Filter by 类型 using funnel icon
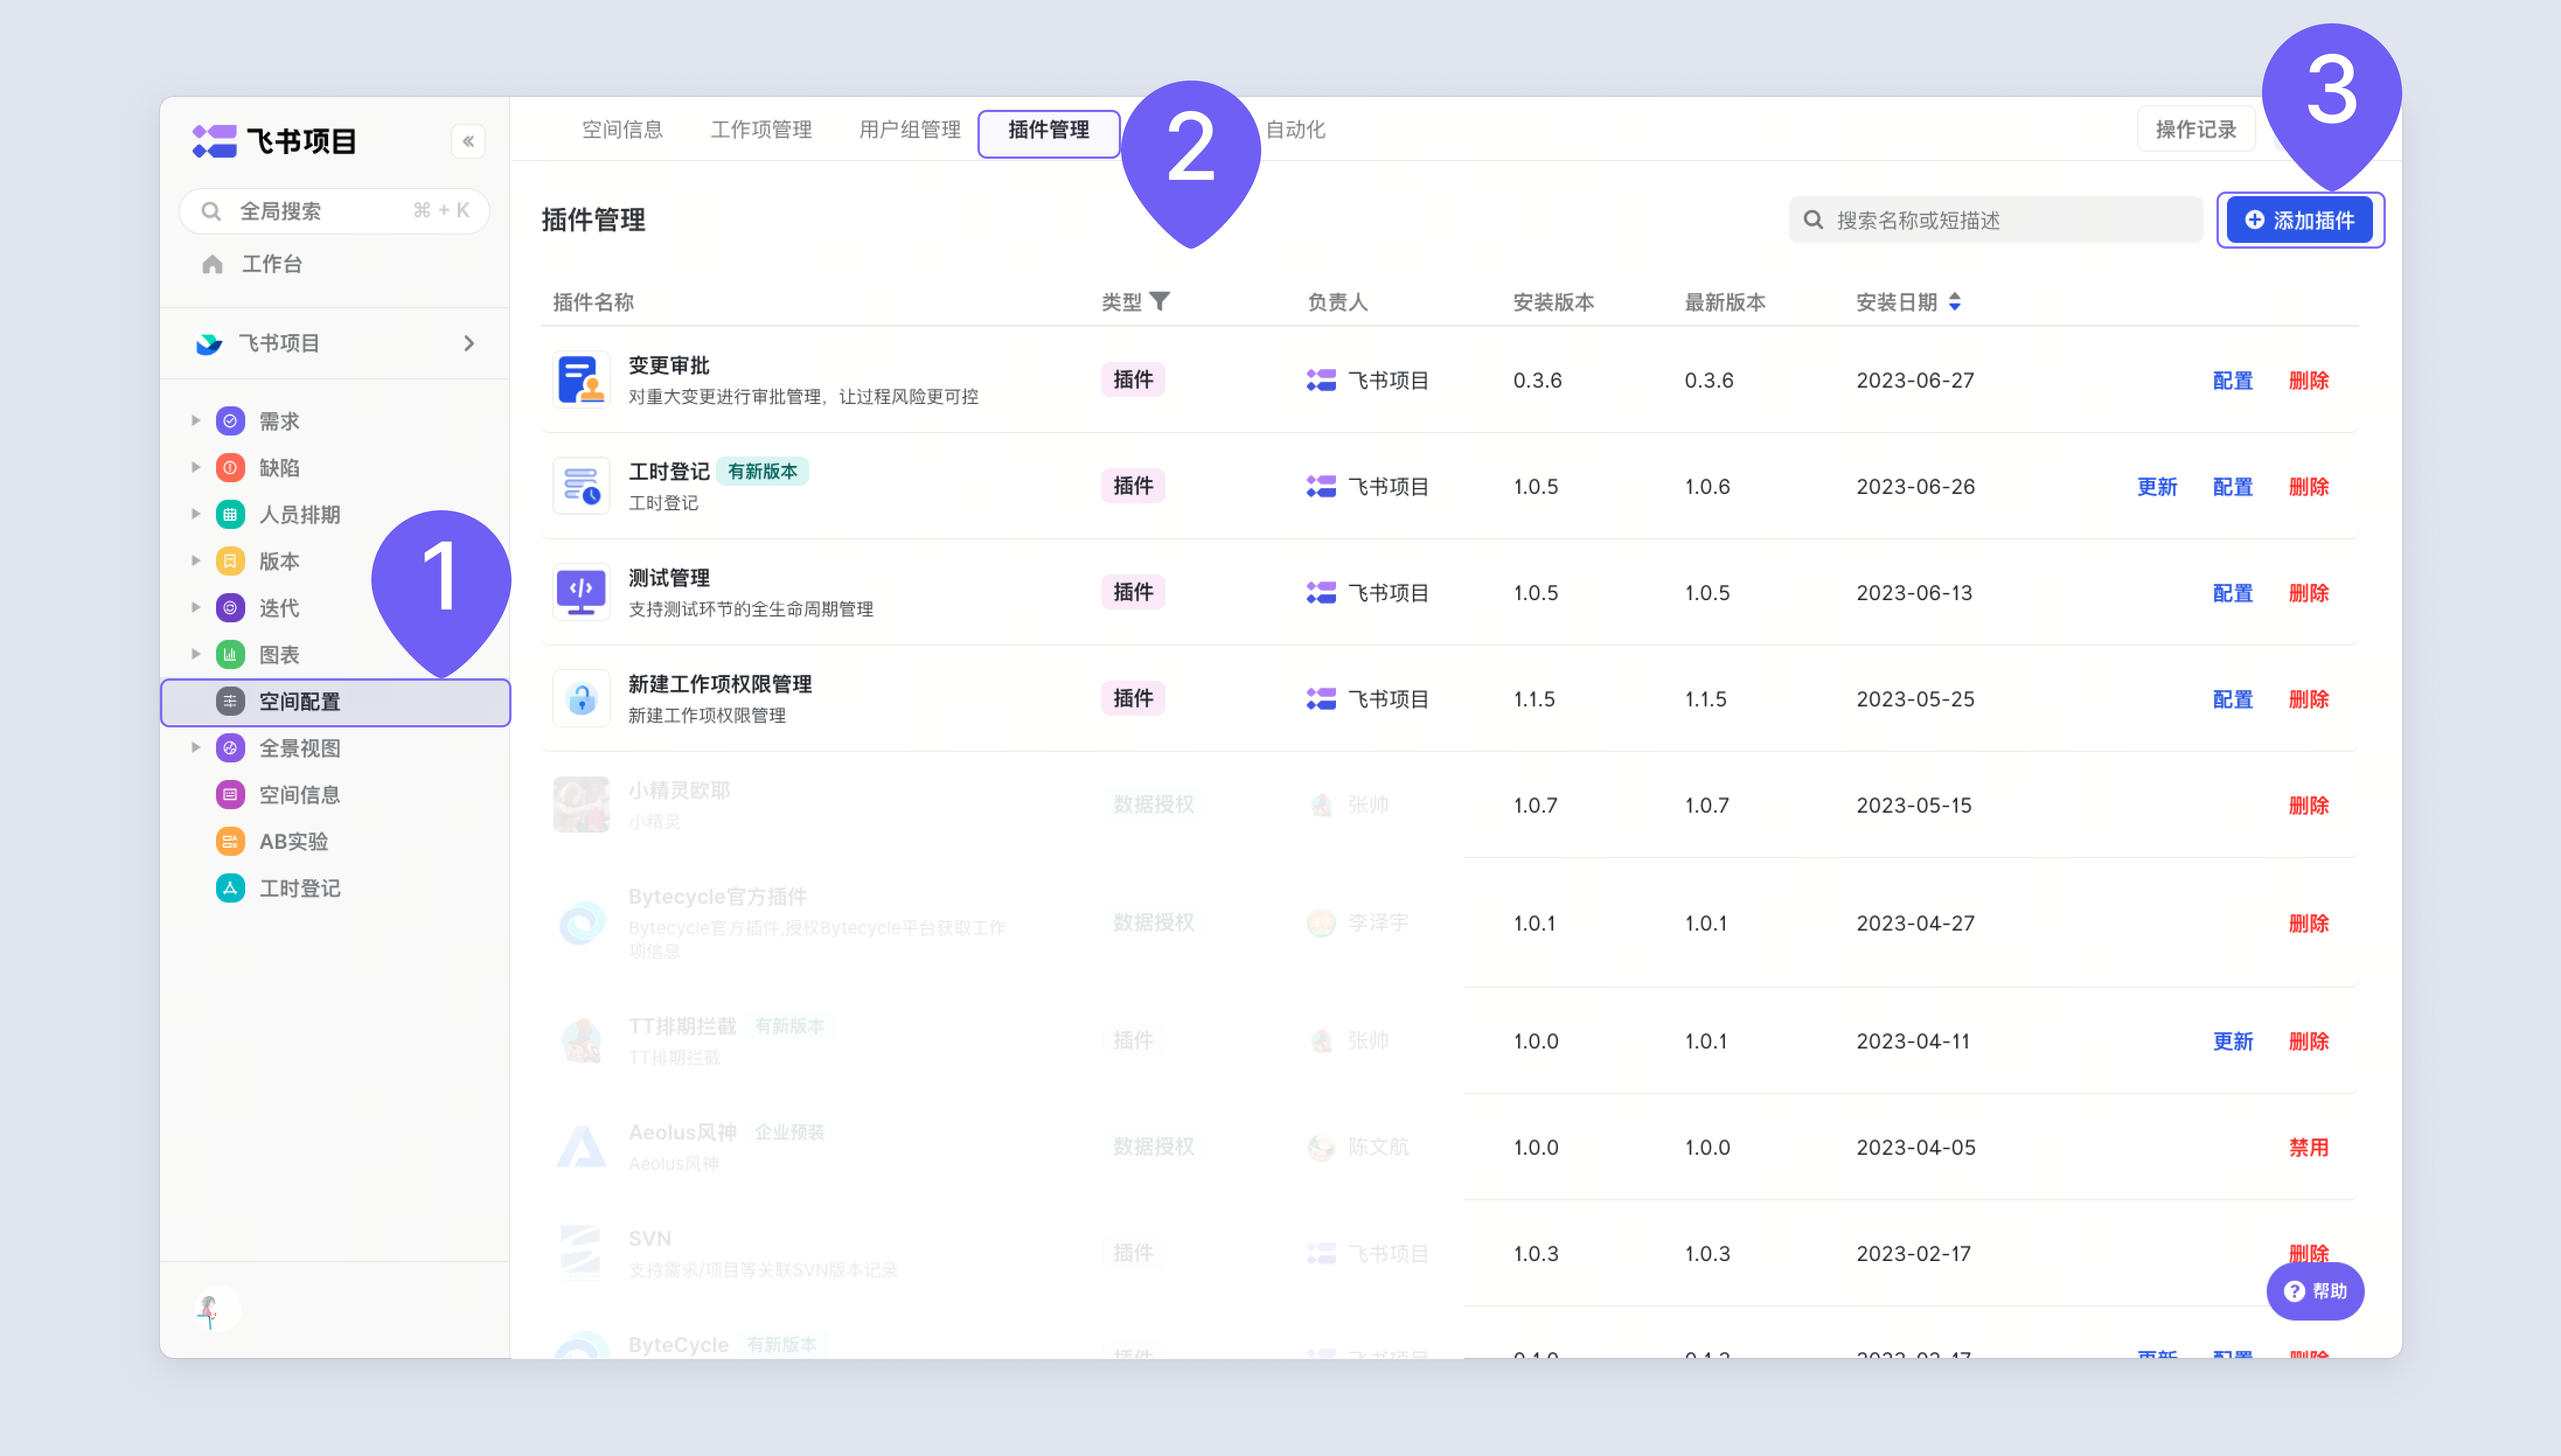This screenshot has width=2561, height=1456. pyautogui.click(x=1160, y=301)
